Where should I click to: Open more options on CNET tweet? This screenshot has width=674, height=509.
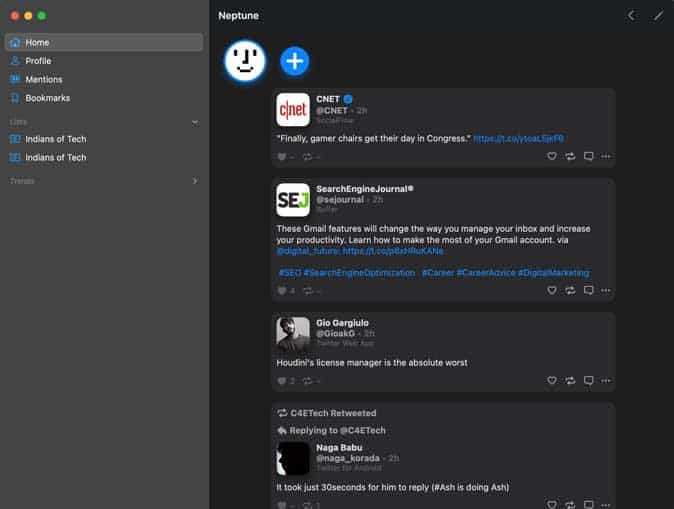click(x=606, y=156)
